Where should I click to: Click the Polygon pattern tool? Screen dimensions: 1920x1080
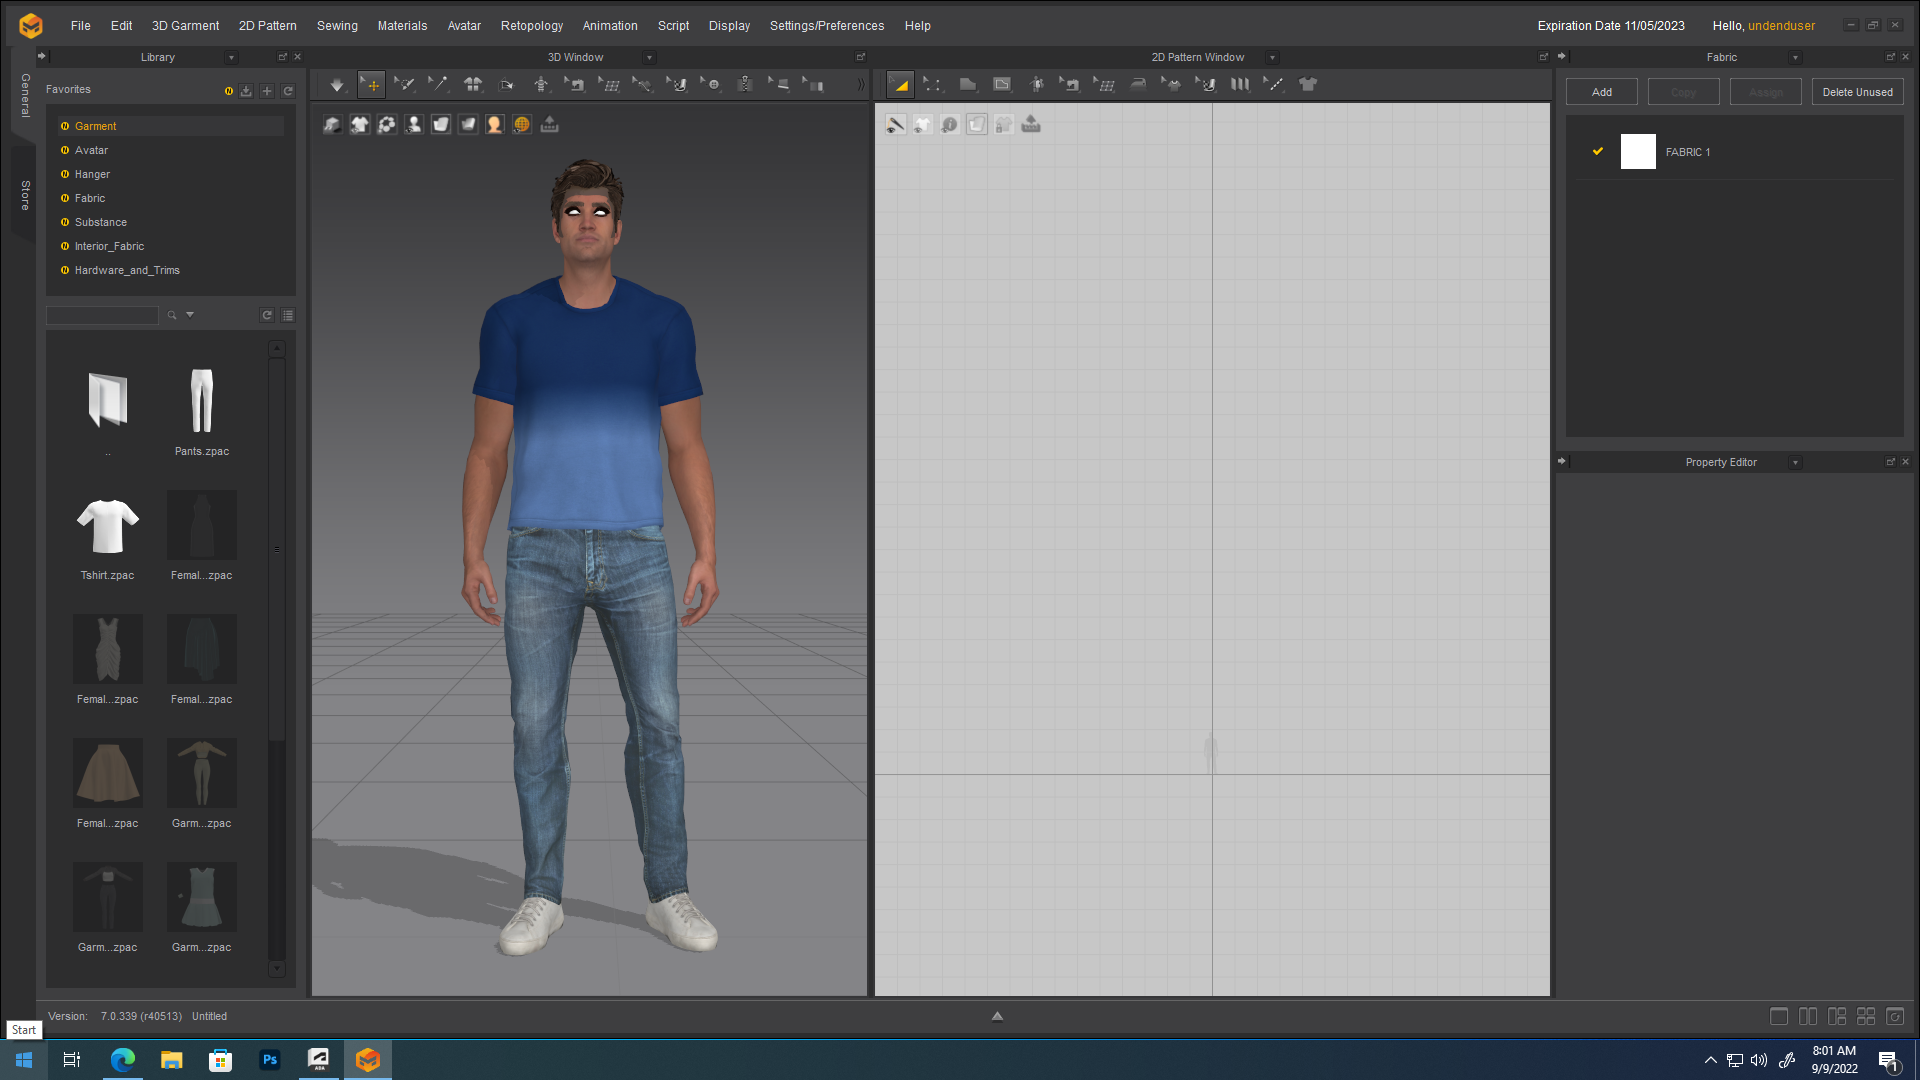tap(967, 85)
